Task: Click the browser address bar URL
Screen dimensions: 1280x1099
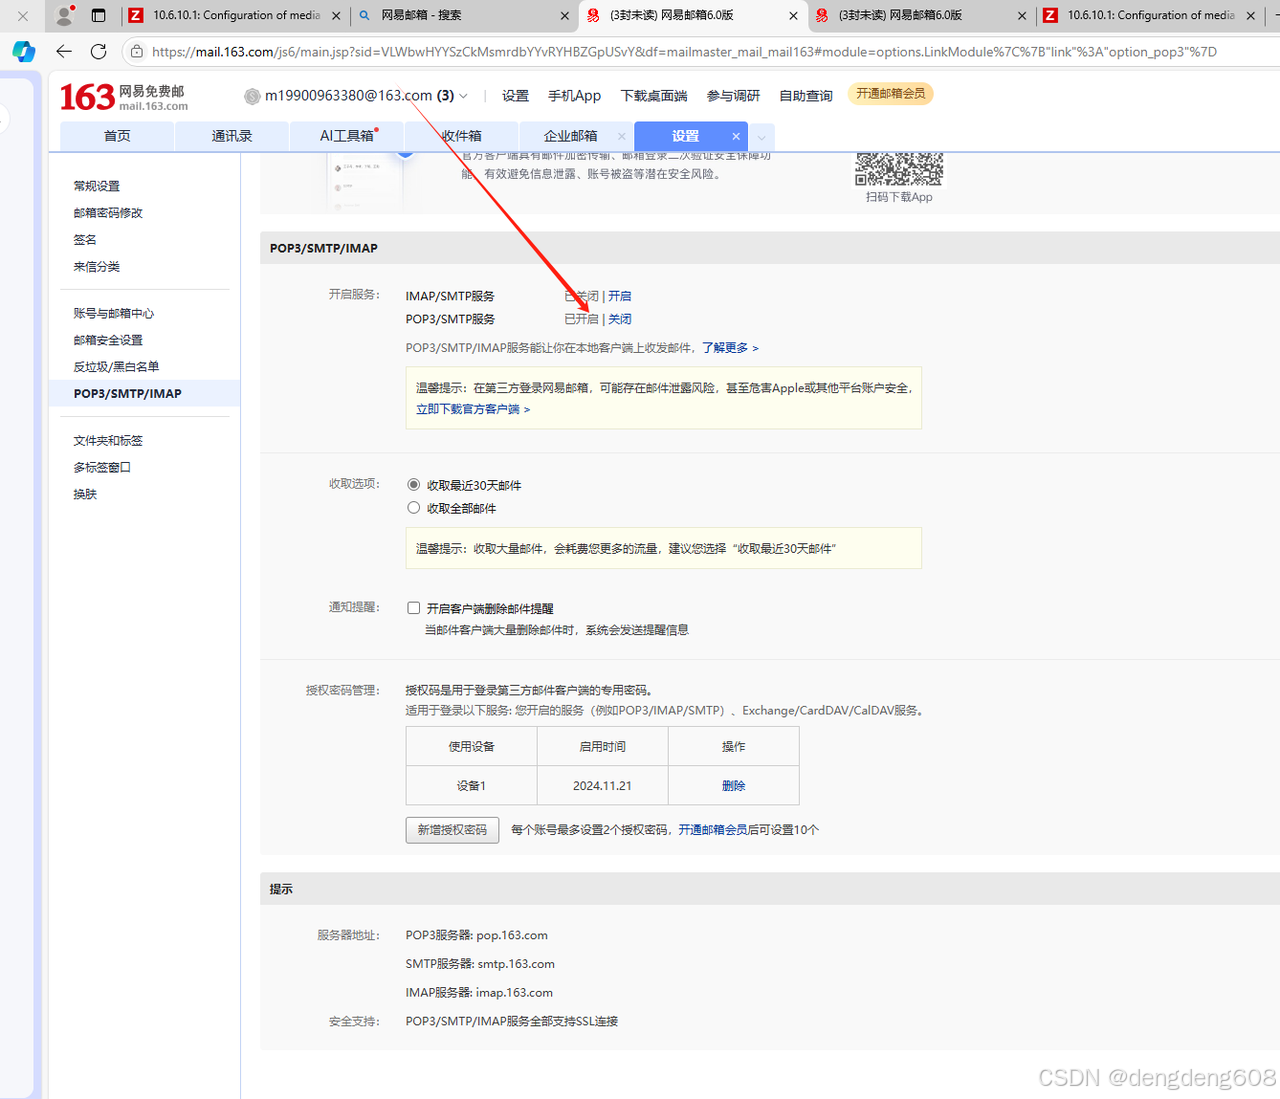Action: (x=684, y=51)
